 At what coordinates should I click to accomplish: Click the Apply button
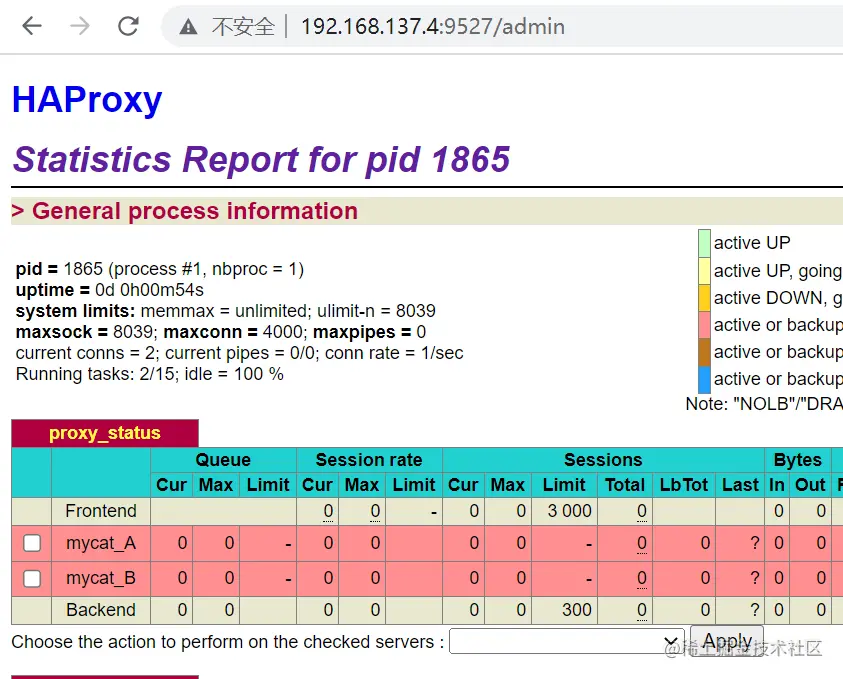(727, 641)
